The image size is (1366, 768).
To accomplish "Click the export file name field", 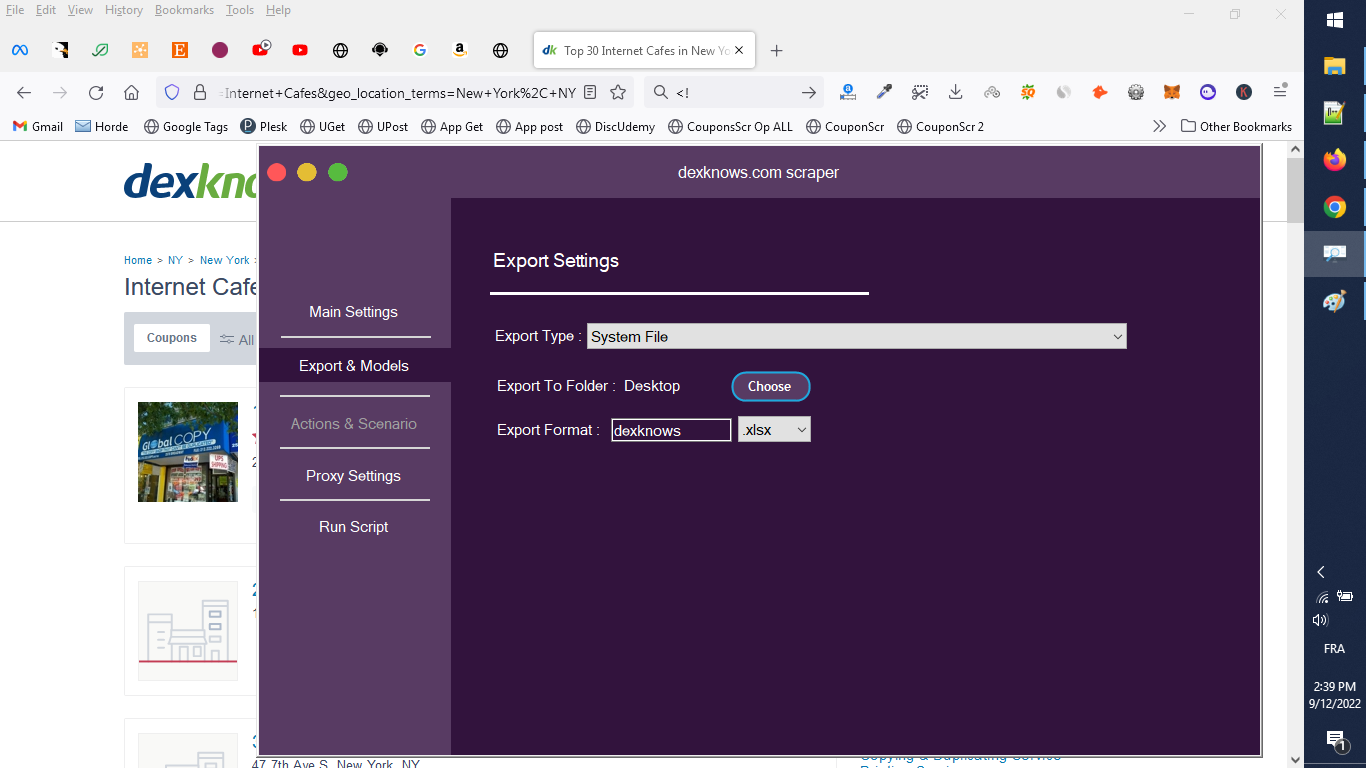I will click(x=671, y=430).
